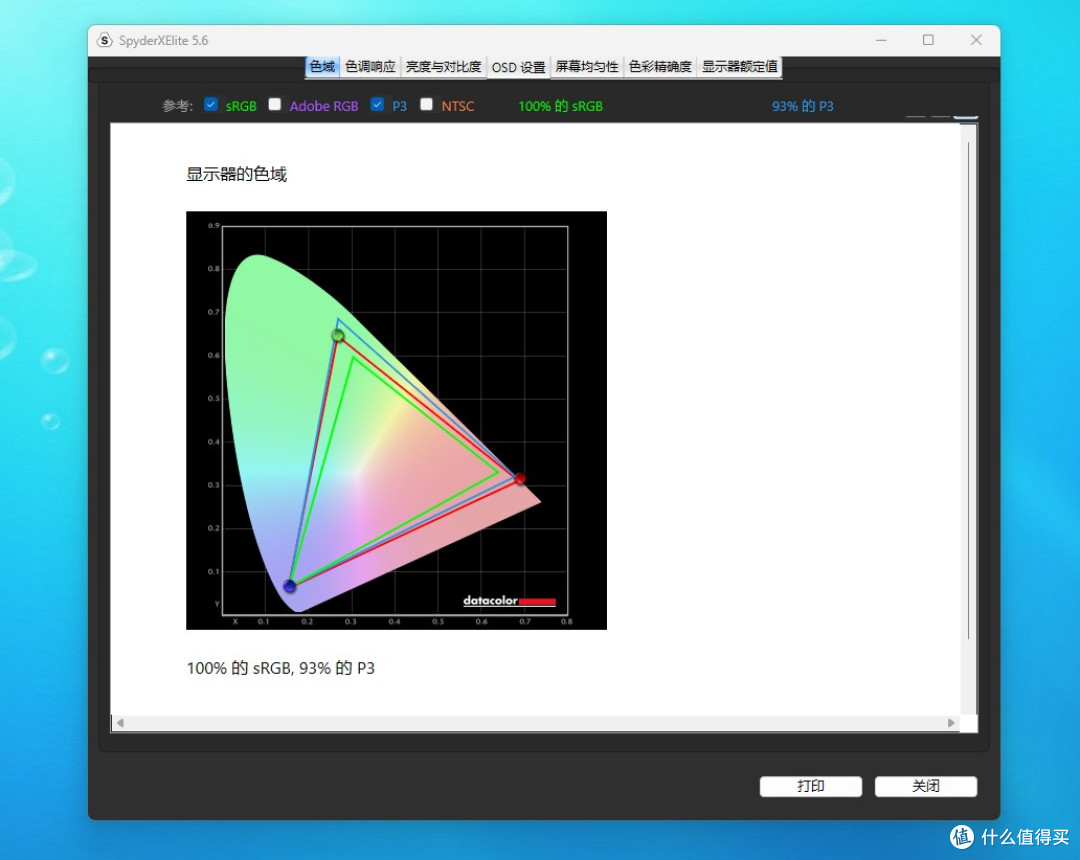Open the 显示器额定值 tab
Viewport: 1080px width, 860px height.
[739, 67]
